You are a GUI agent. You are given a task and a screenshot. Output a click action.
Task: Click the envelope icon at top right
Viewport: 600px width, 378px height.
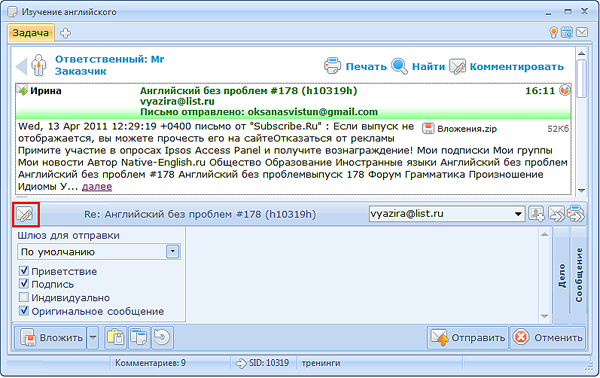[x=582, y=32]
